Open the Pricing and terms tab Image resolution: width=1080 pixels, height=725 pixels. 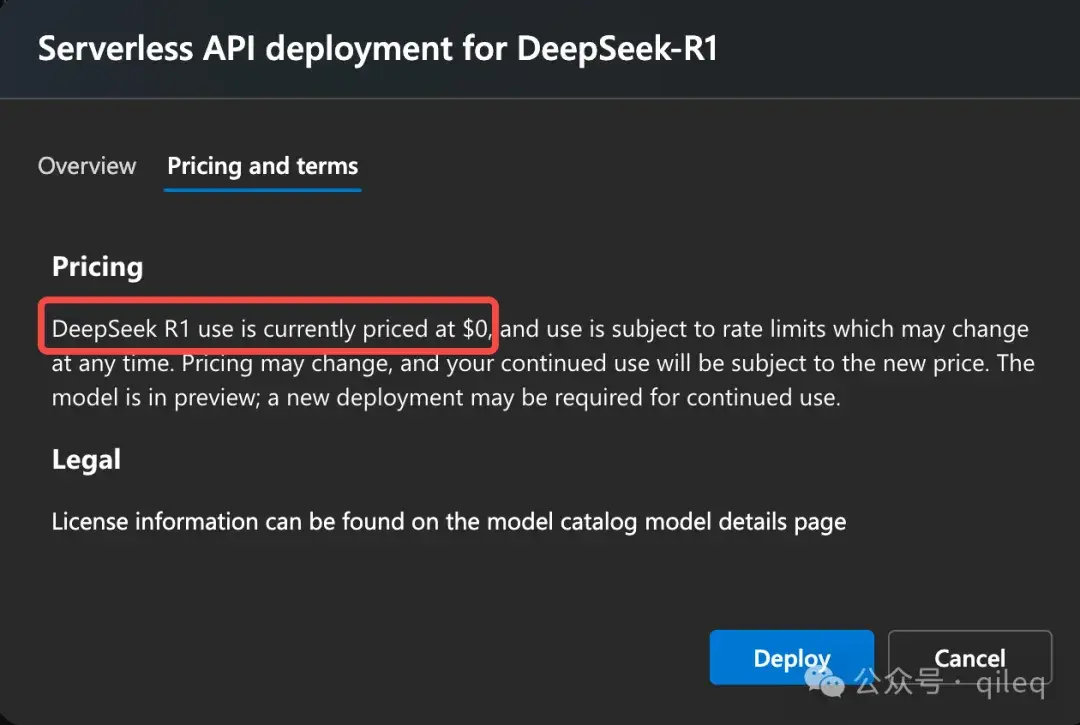262,166
